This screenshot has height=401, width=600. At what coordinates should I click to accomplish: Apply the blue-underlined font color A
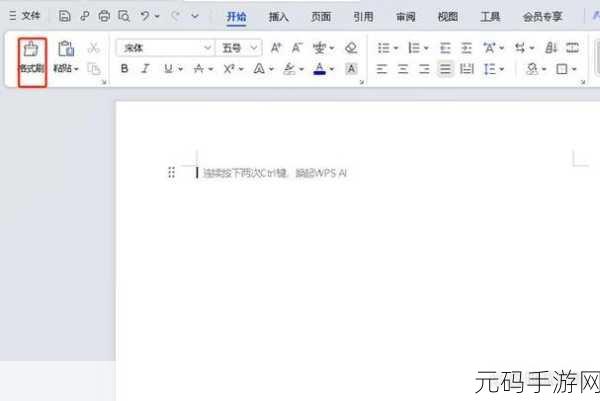click(x=320, y=69)
